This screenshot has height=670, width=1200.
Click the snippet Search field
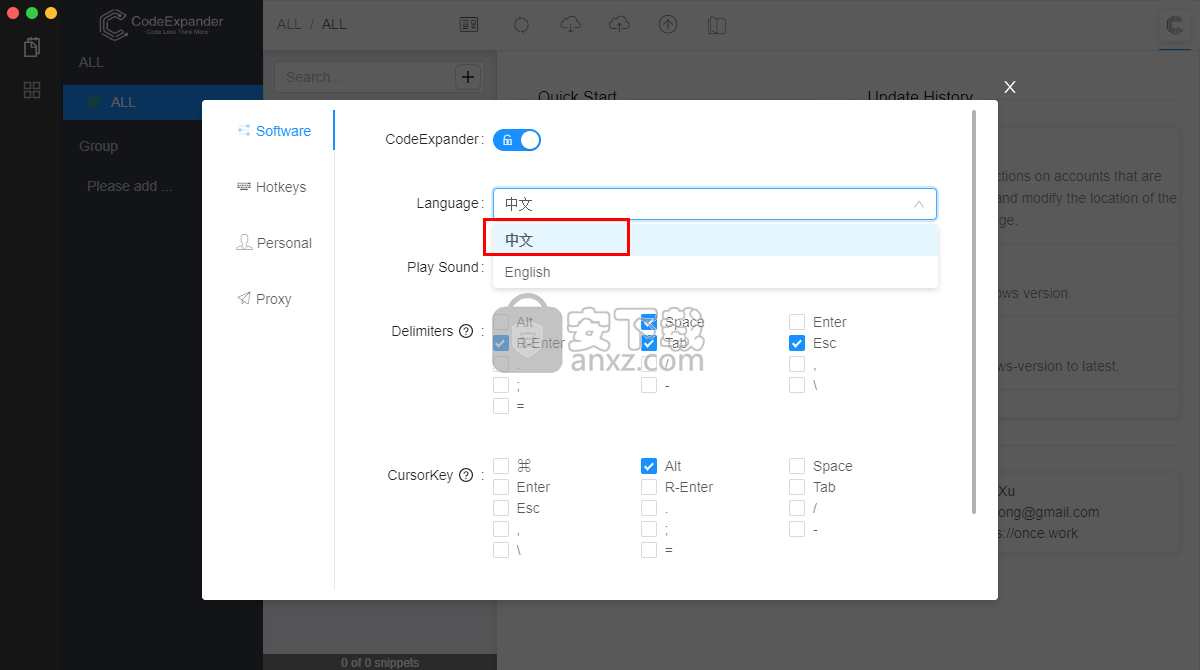364,77
